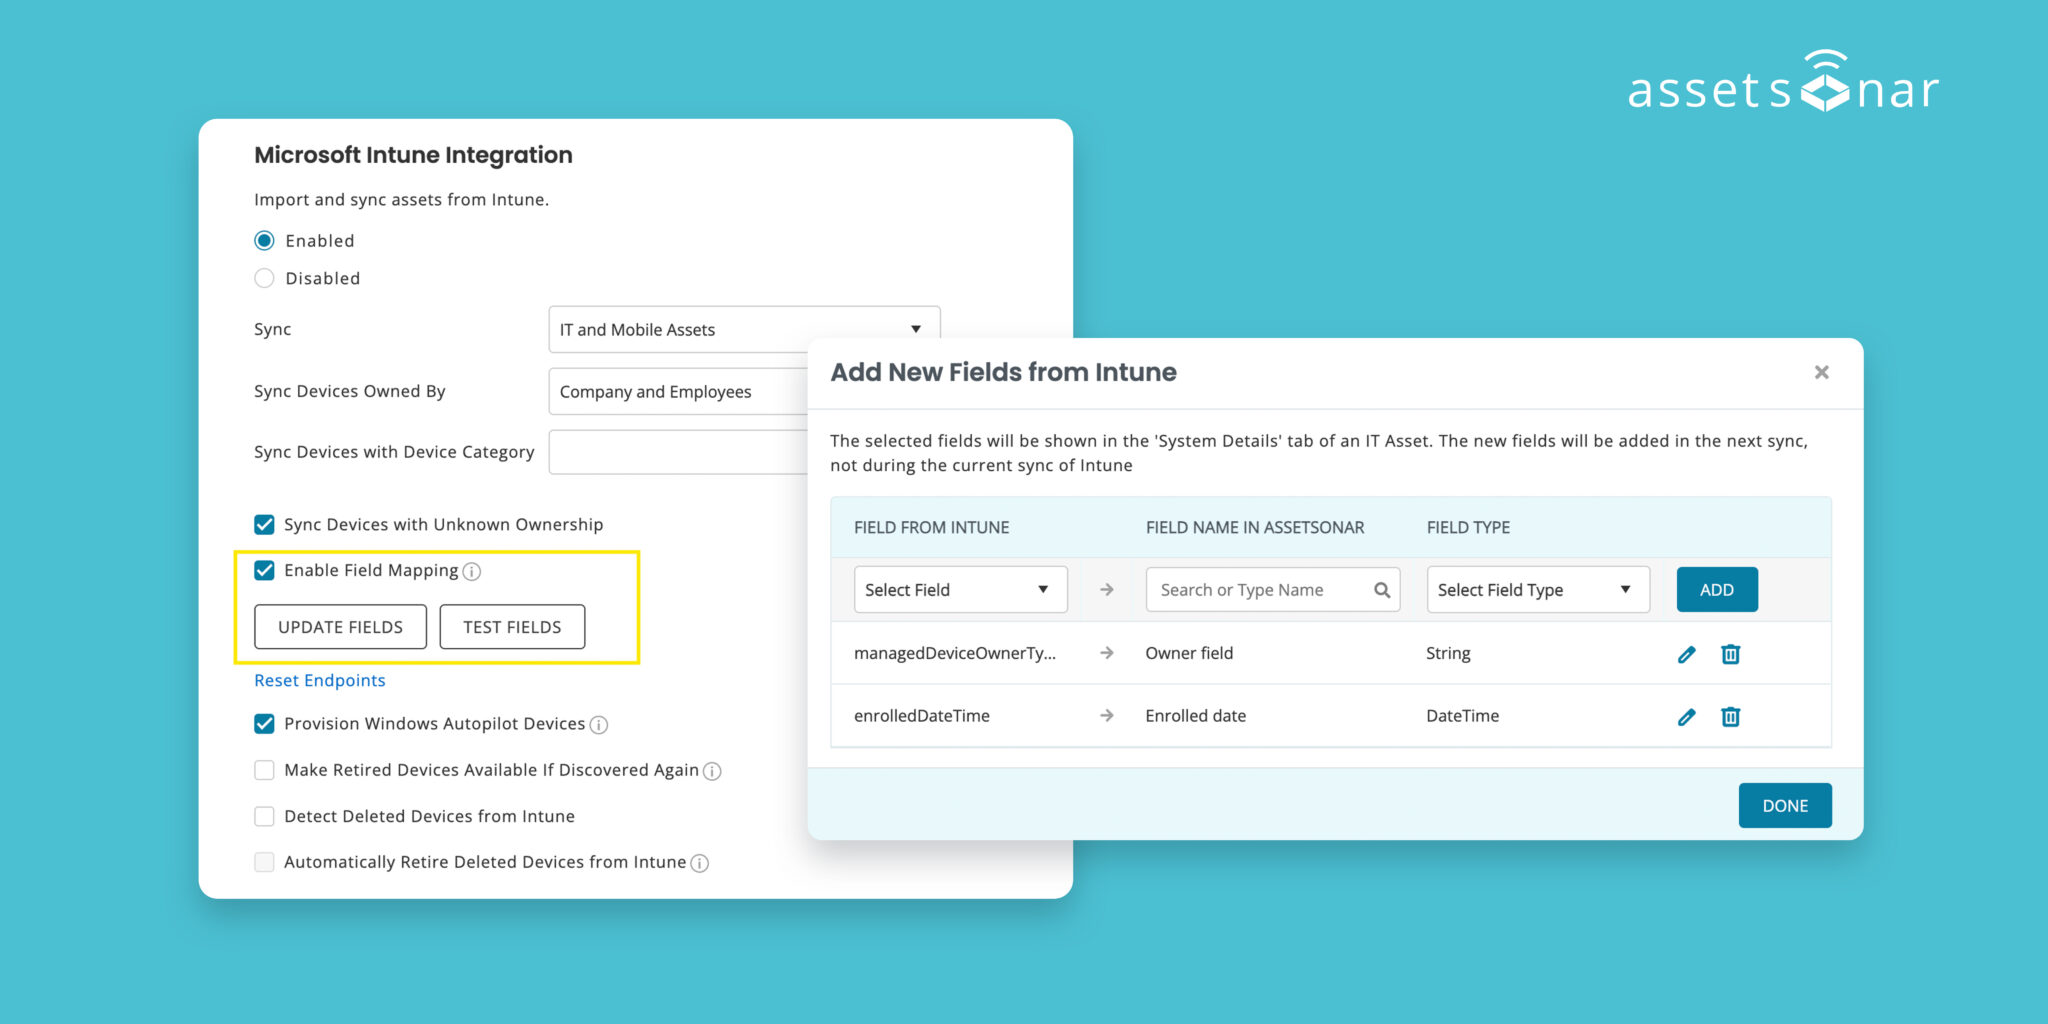Image resolution: width=2048 pixels, height=1024 pixels.
Task: Click the search magnifier in Field Name column
Action: pyautogui.click(x=1383, y=589)
